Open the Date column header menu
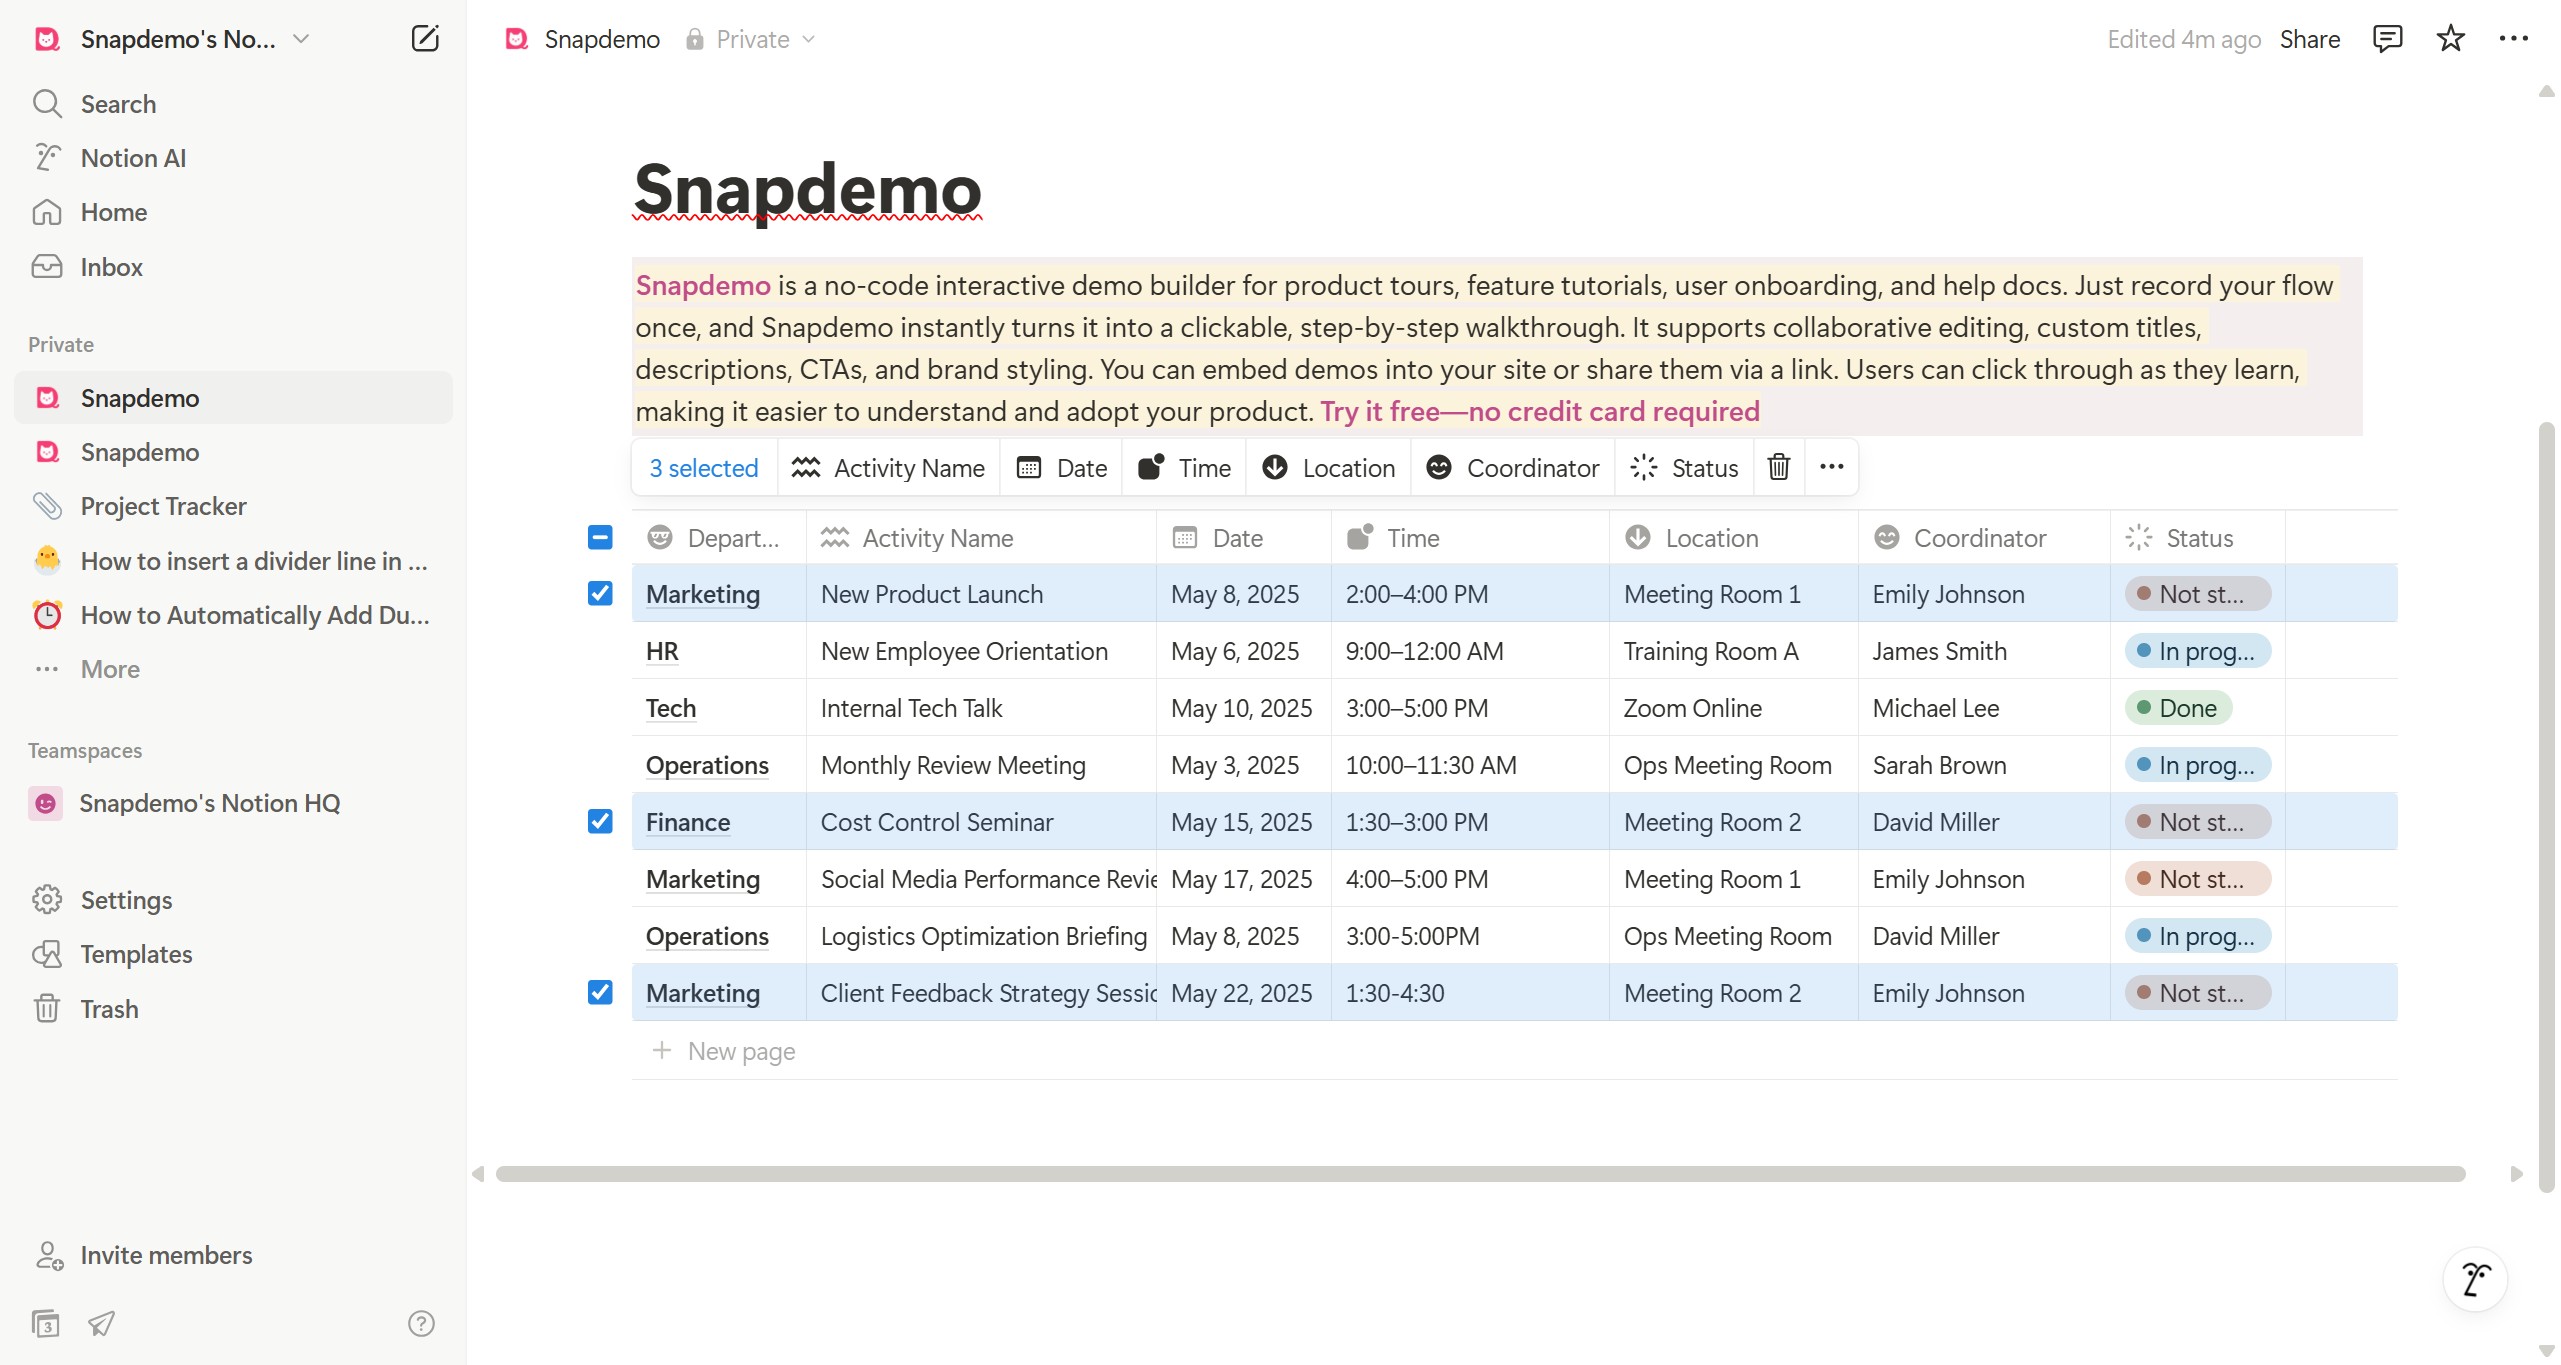 1244,538
